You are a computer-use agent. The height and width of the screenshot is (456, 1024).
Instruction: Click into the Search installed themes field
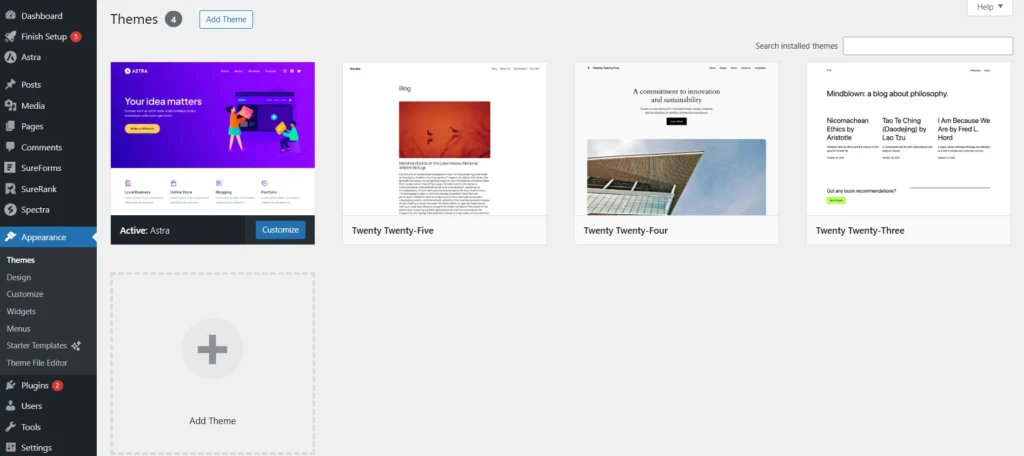pyautogui.click(x=927, y=46)
